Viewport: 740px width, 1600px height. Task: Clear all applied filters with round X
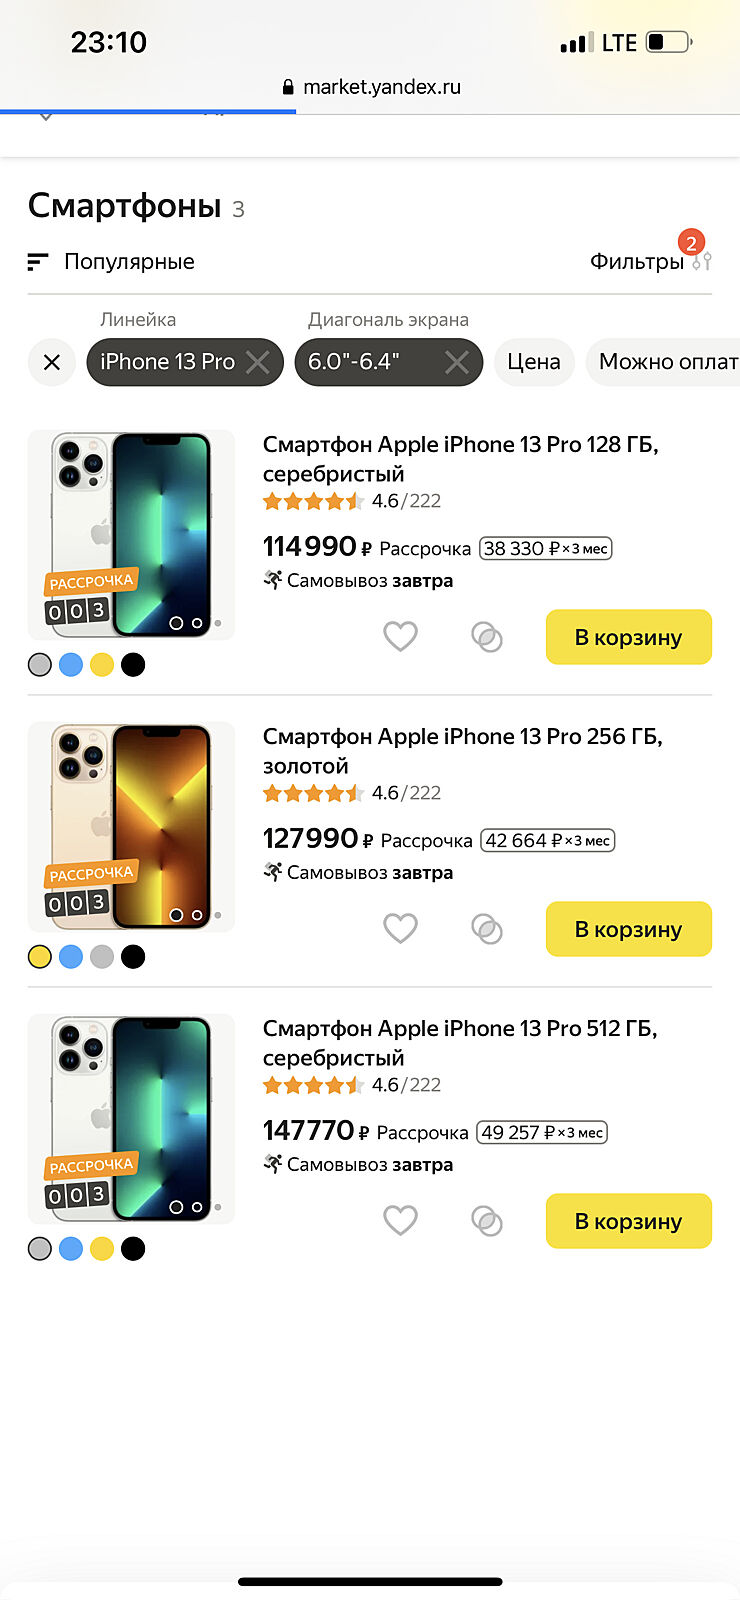pyautogui.click(x=52, y=362)
